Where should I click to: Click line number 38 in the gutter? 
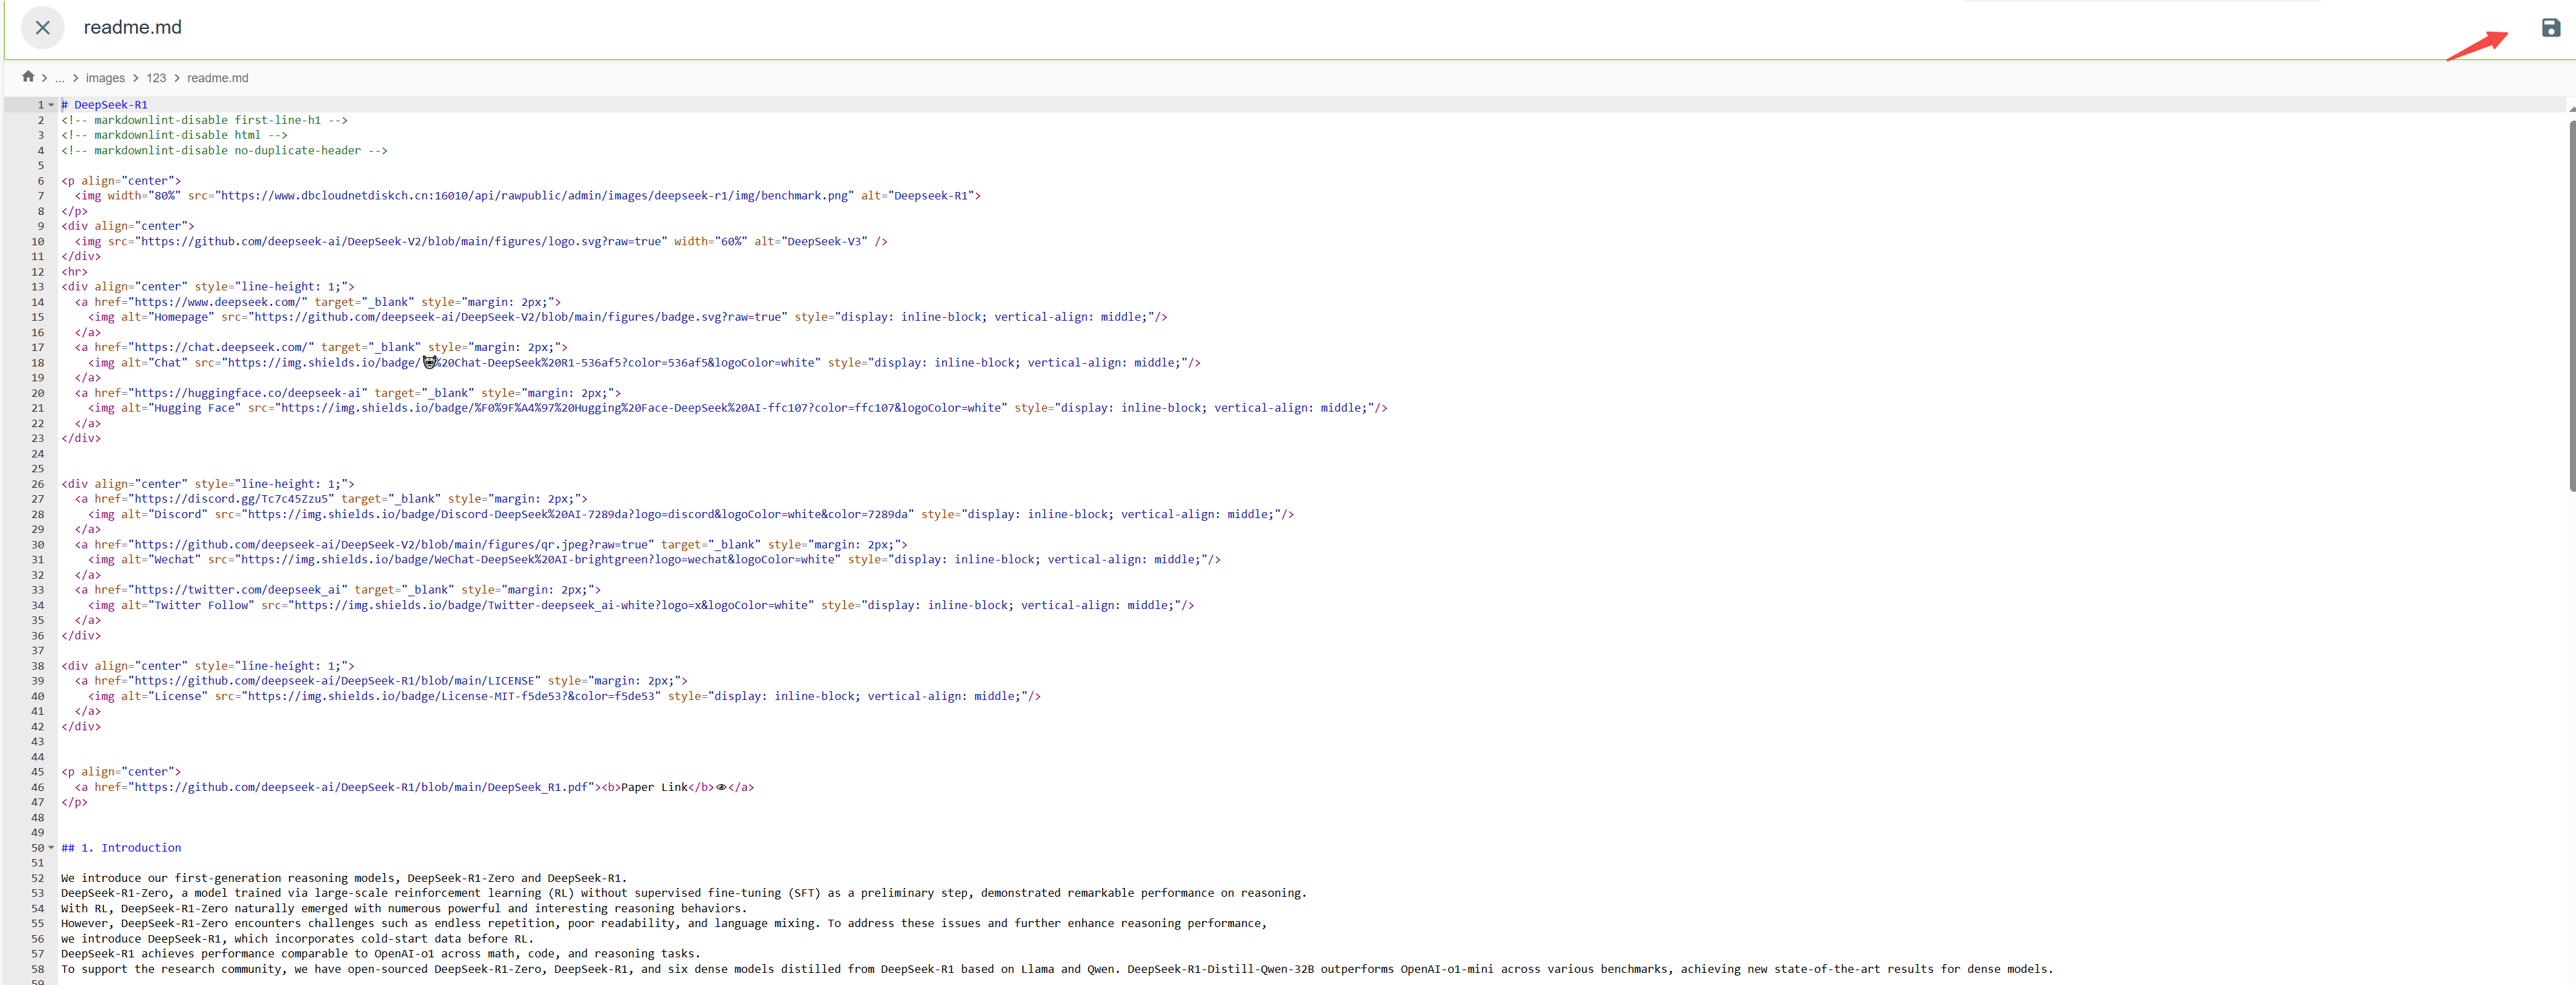point(37,666)
